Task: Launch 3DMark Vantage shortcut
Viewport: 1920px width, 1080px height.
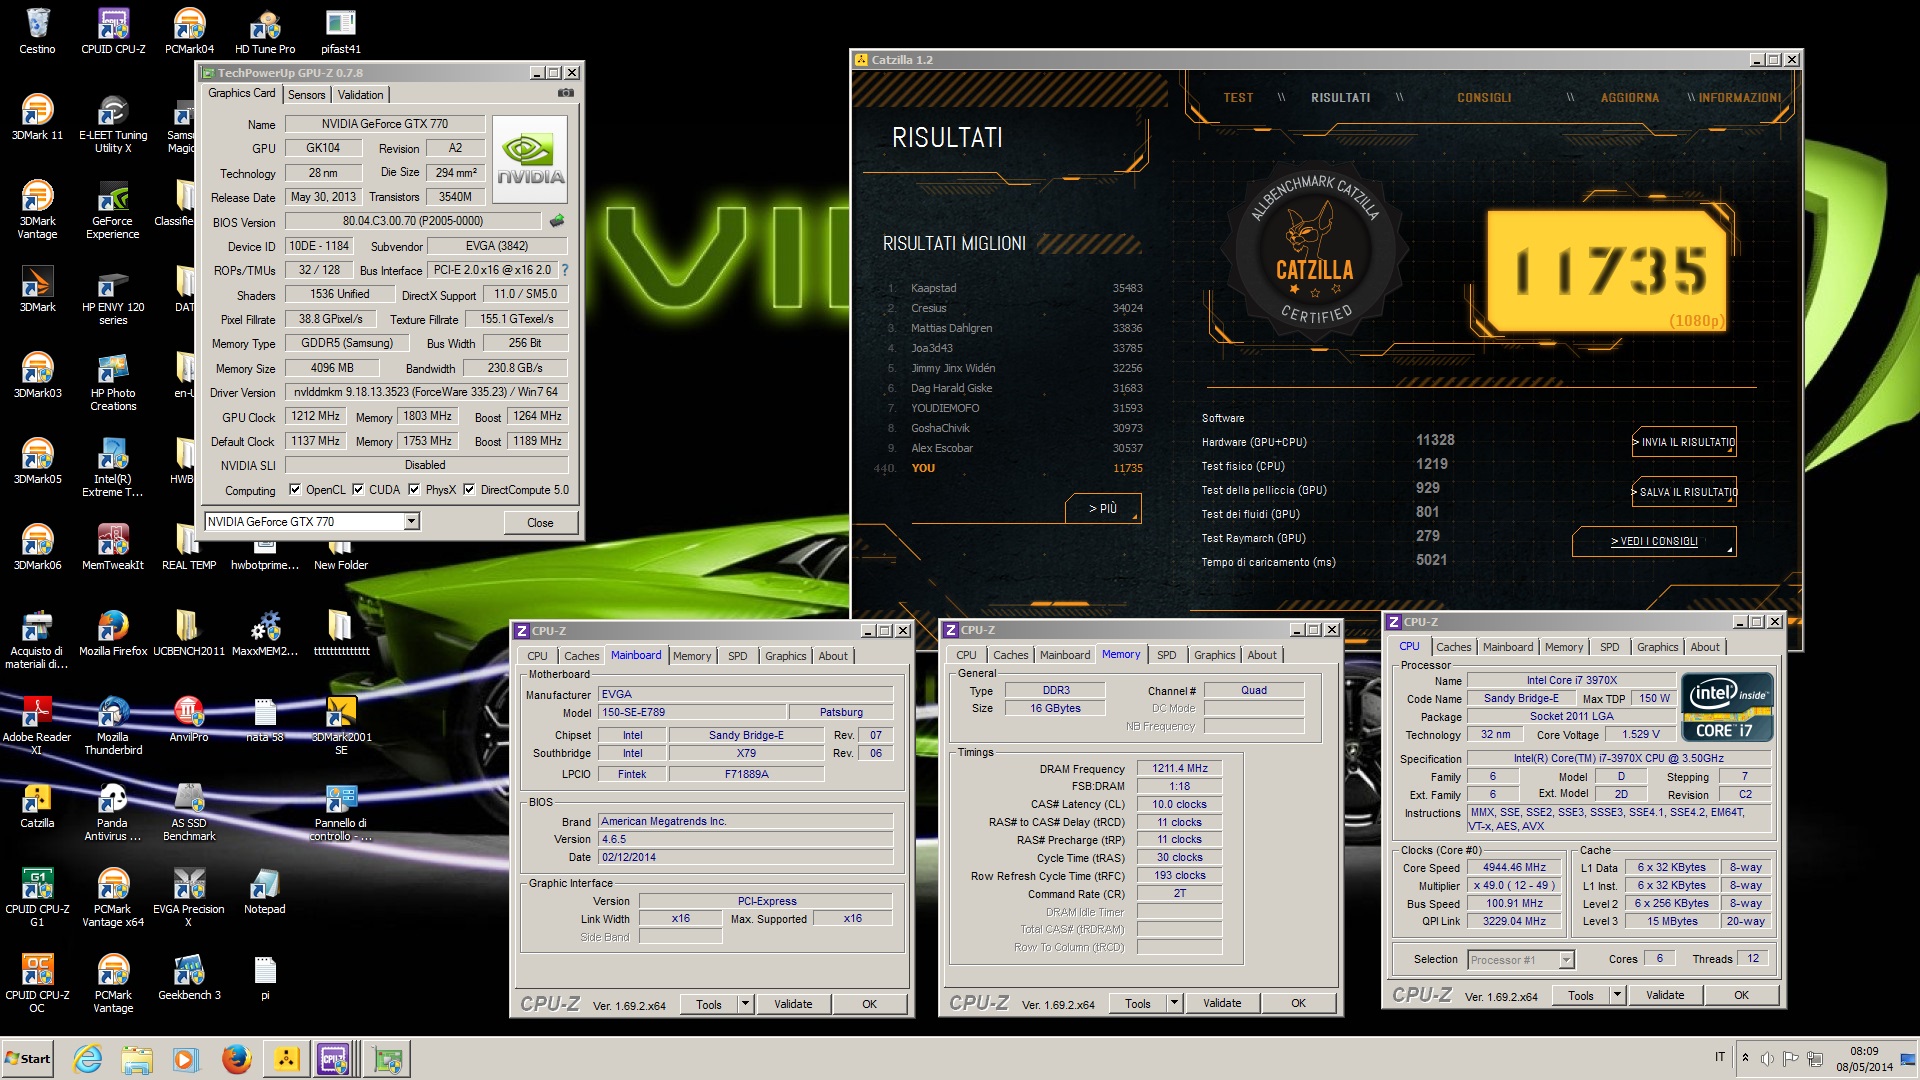Action: pos(37,208)
